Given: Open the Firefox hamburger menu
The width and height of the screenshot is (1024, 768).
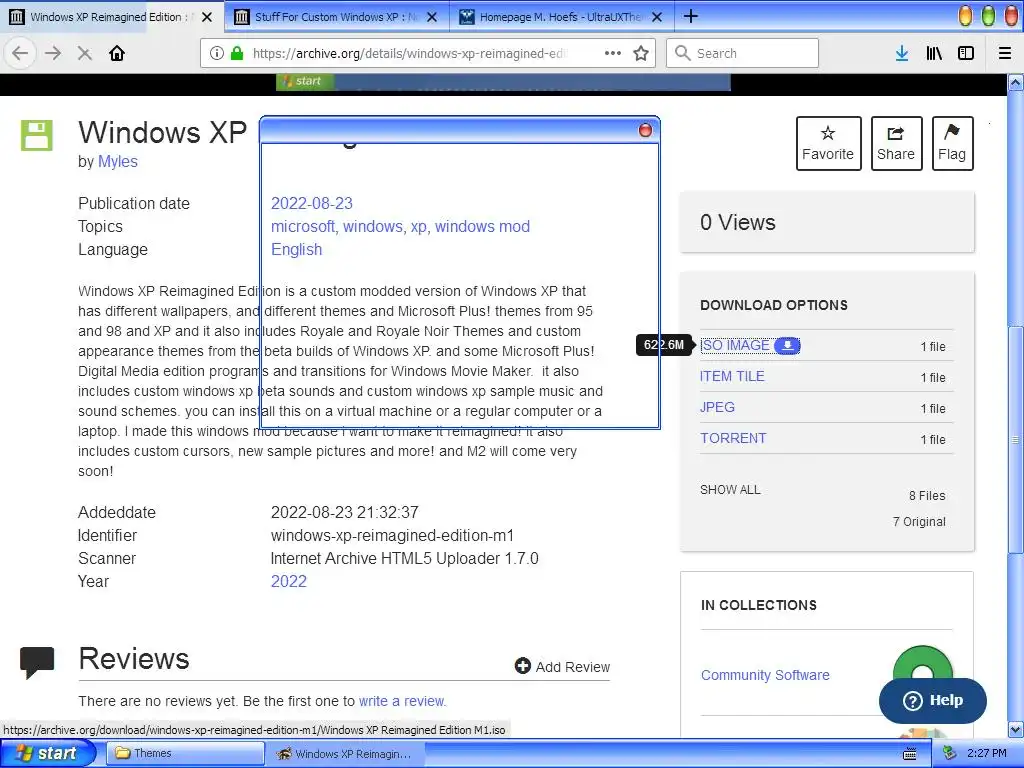Looking at the screenshot, I should [1005, 53].
